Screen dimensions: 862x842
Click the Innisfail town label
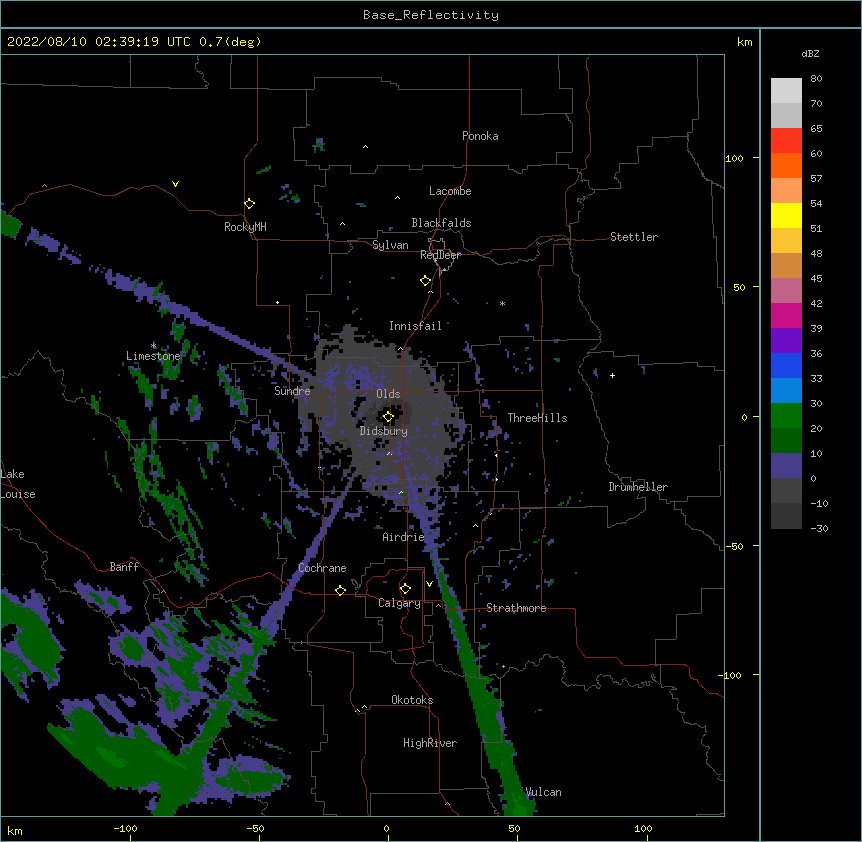(415, 326)
